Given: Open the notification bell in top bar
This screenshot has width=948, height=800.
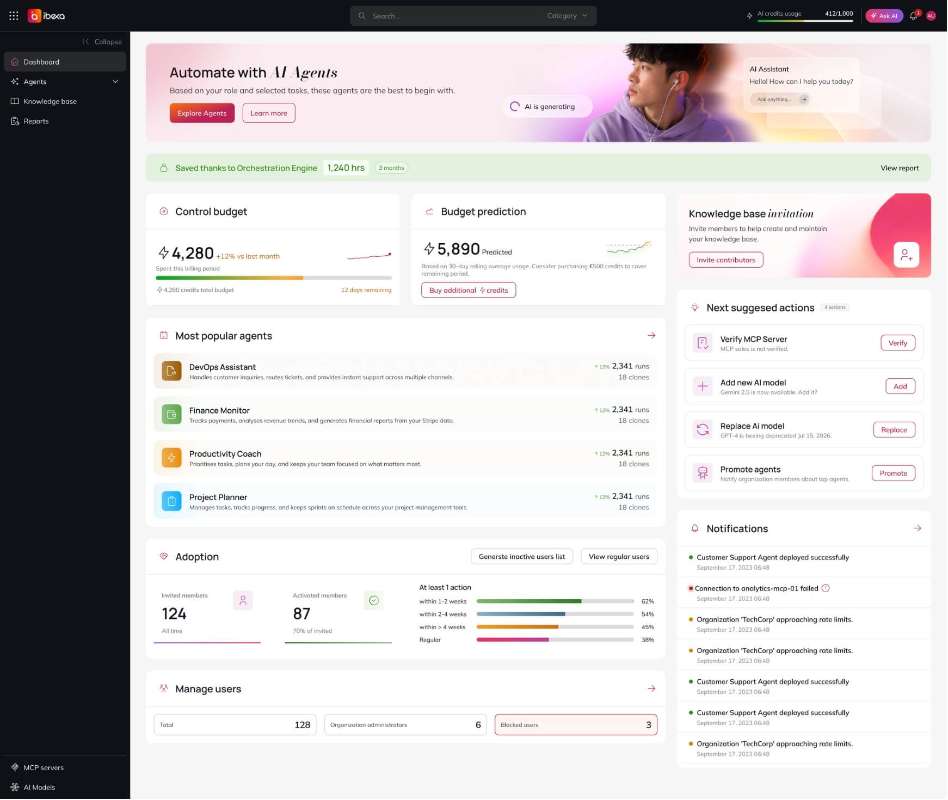Looking at the screenshot, I should point(914,16).
